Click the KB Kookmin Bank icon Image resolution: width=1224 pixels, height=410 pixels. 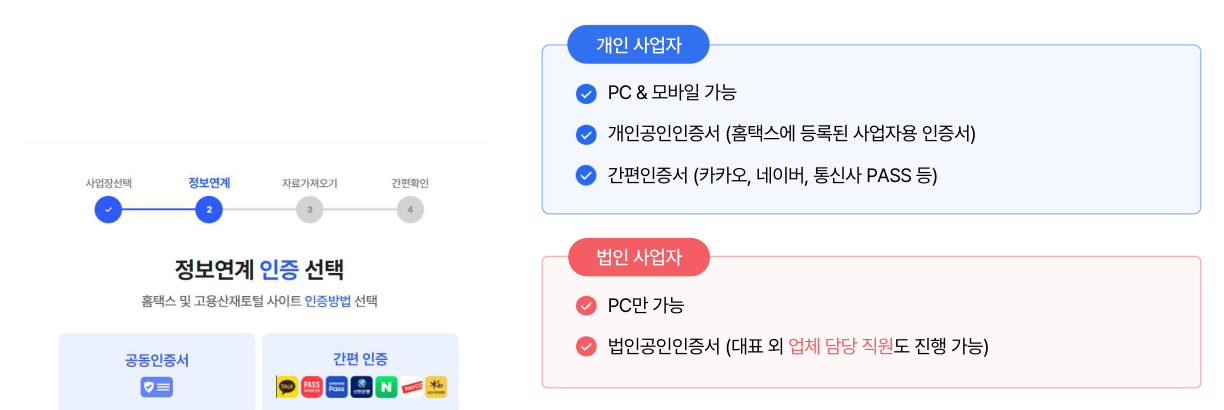(436, 386)
